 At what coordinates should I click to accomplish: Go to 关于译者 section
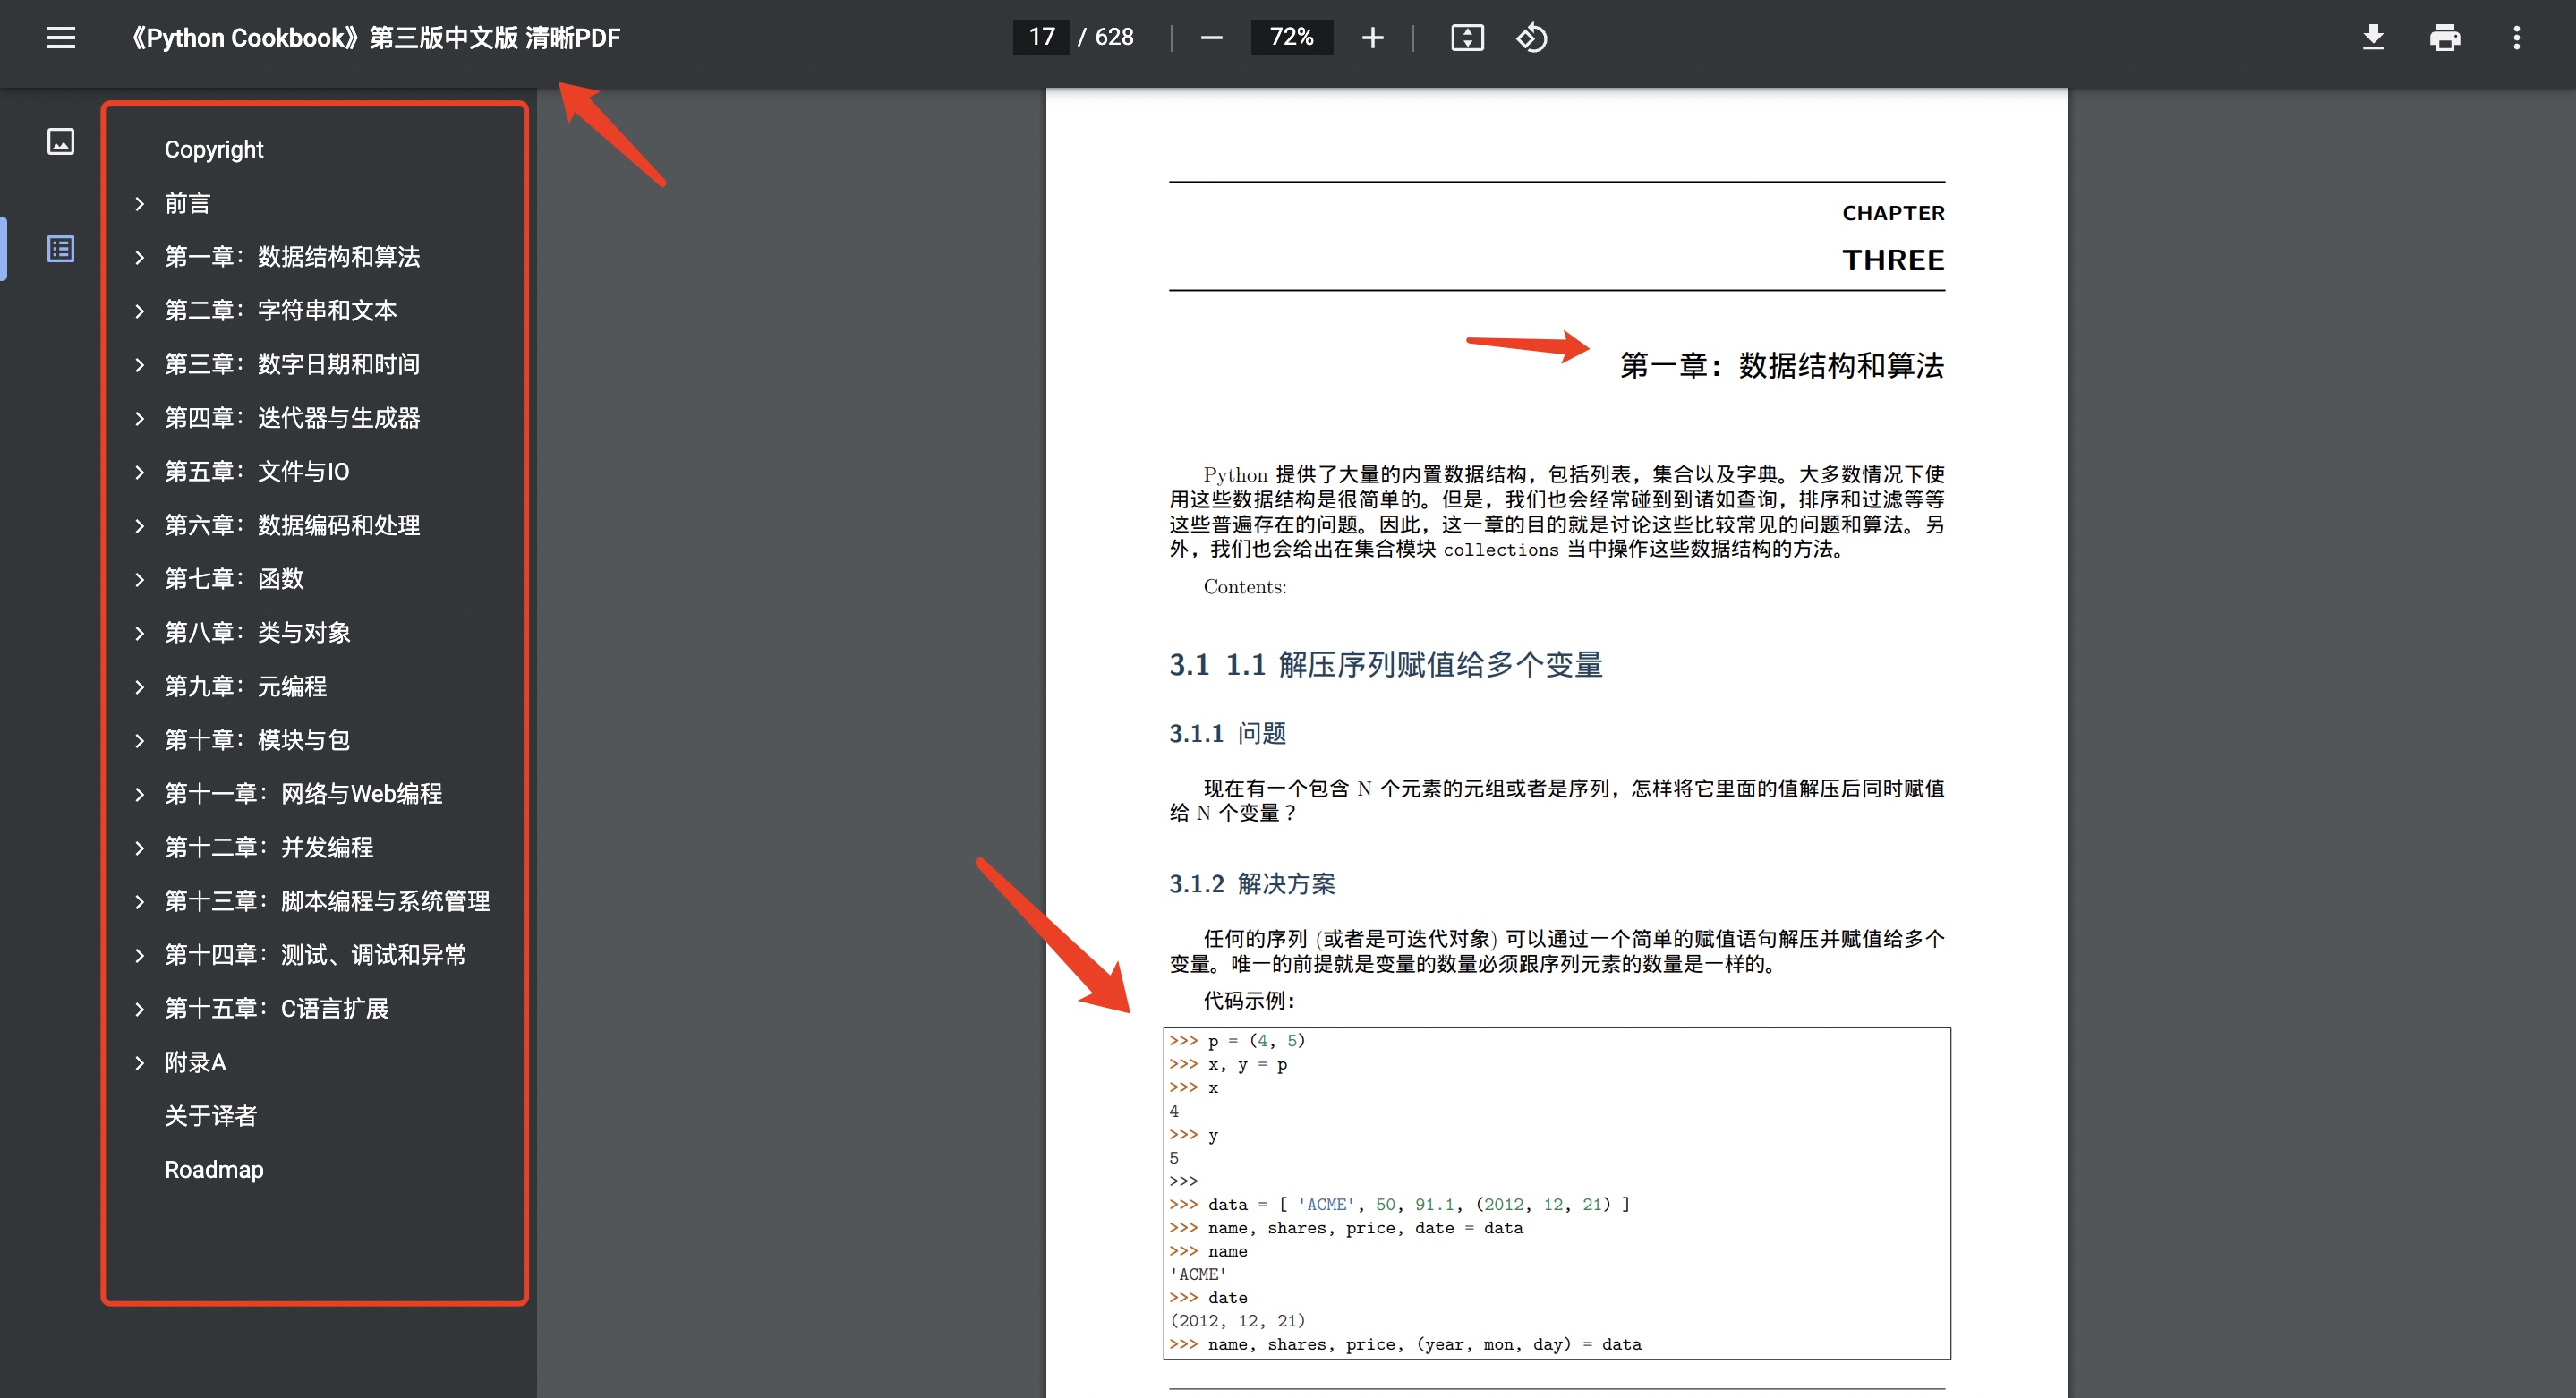point(211,1116)
